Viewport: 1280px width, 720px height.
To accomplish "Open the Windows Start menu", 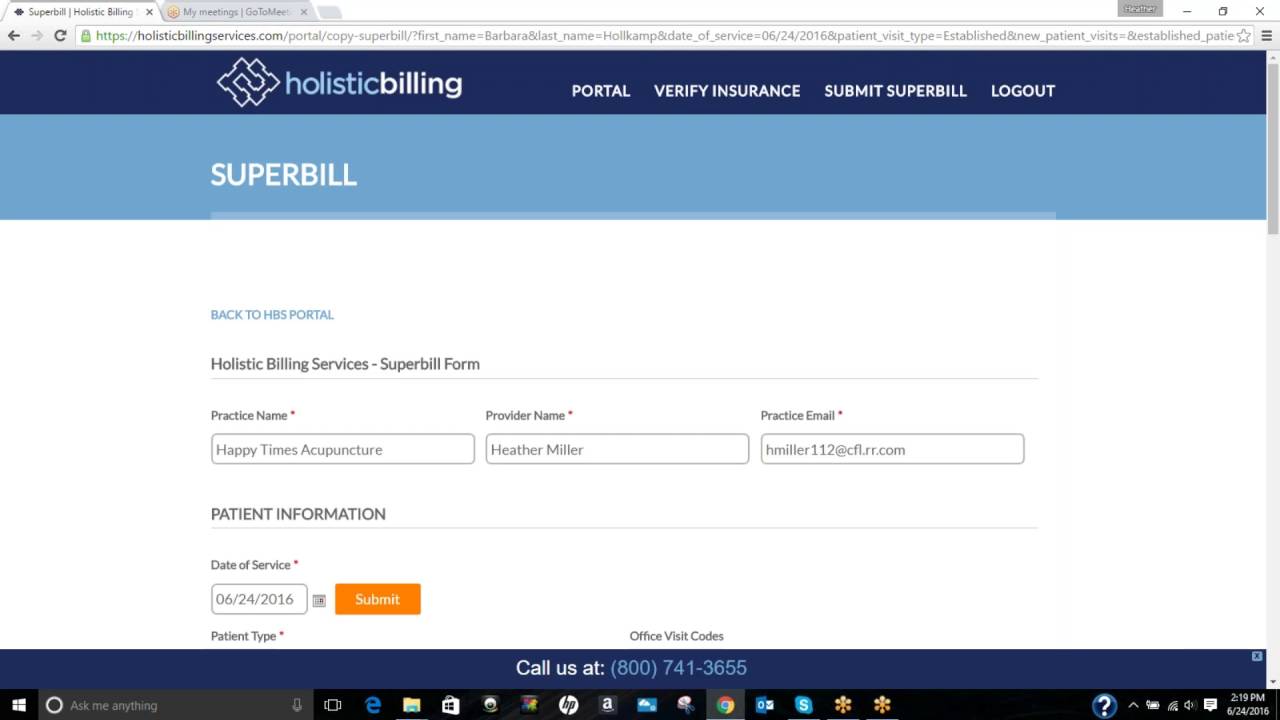I will click(19, 705).
